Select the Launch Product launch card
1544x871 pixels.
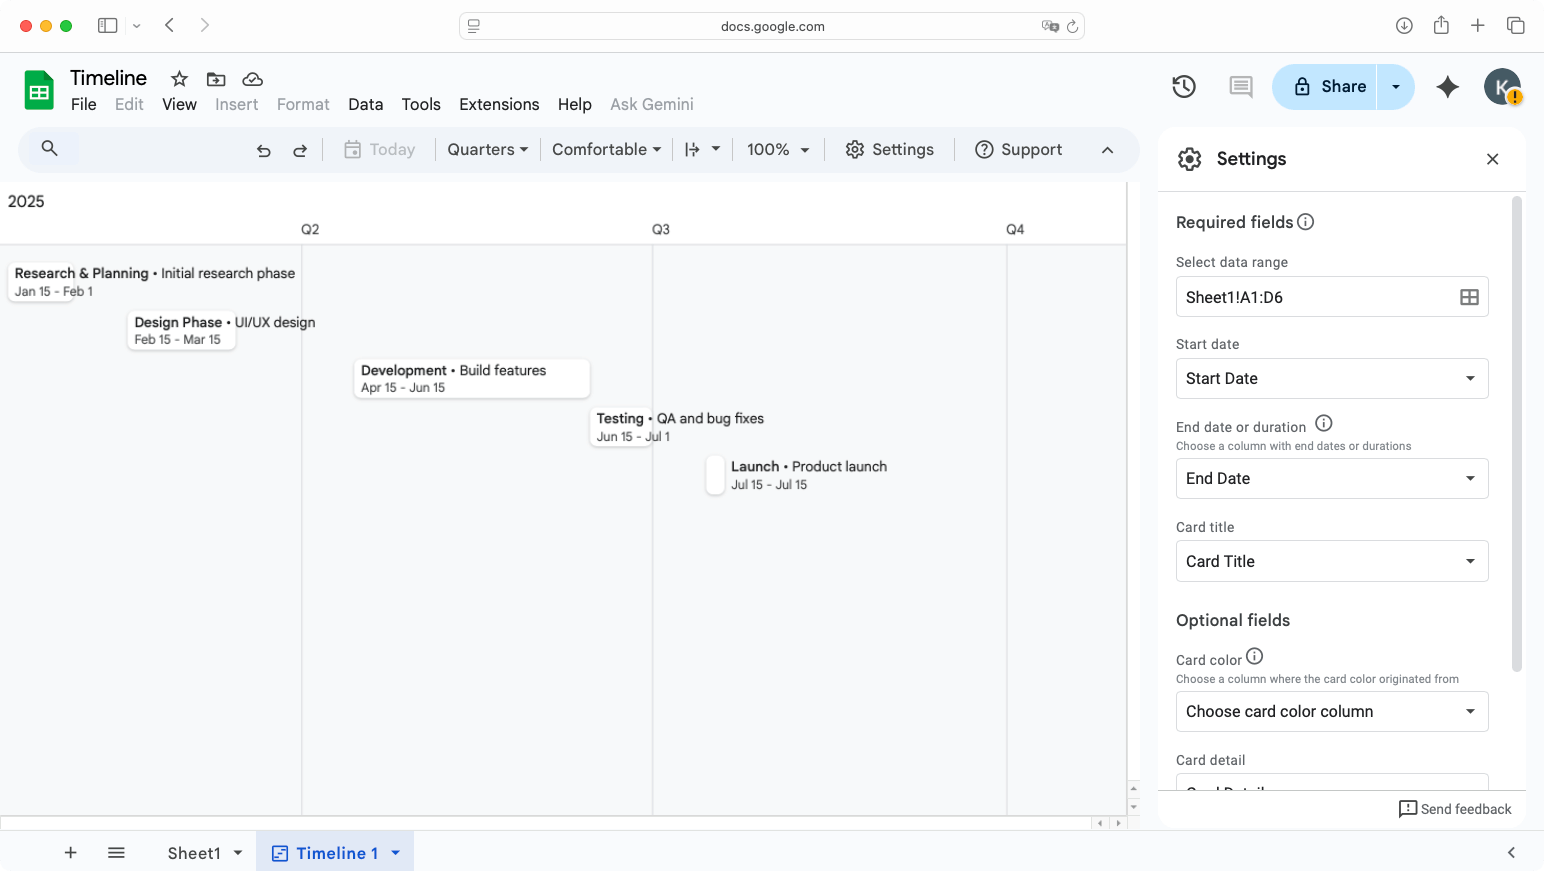pyautogui.click(x=715, y=475)
